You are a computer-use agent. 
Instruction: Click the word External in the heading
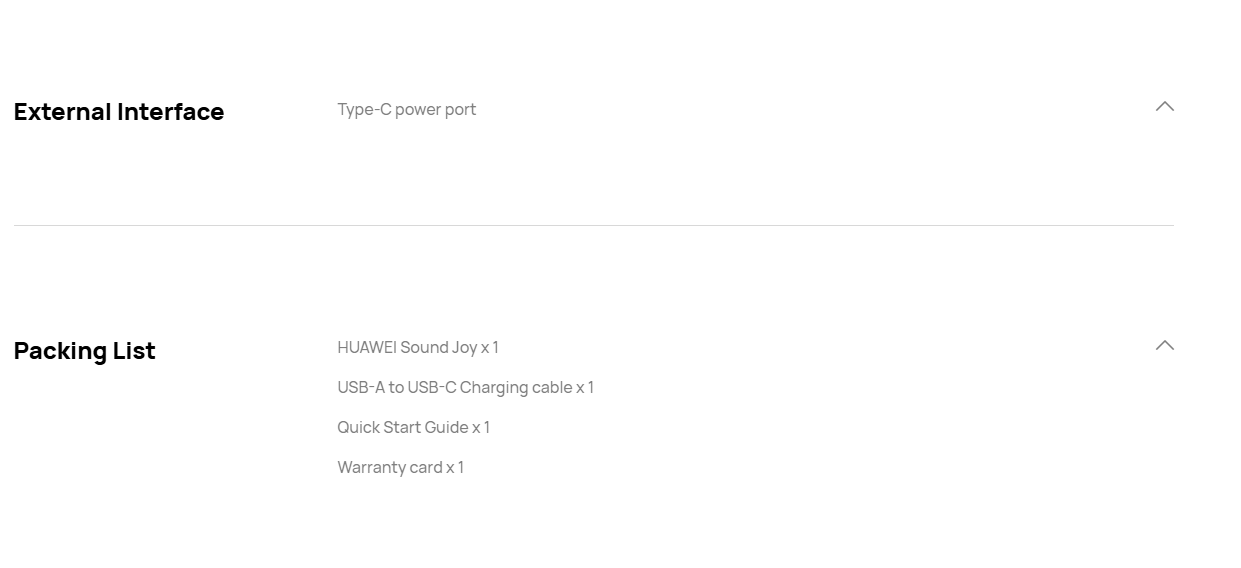pos(63,111)
